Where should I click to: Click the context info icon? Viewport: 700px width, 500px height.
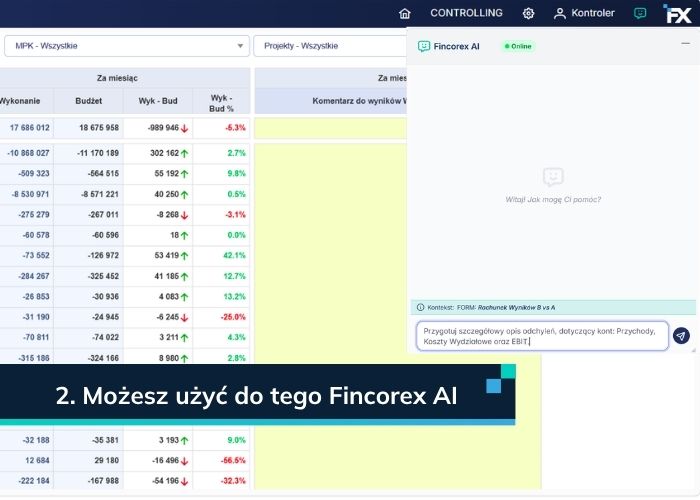coord(420,307)
